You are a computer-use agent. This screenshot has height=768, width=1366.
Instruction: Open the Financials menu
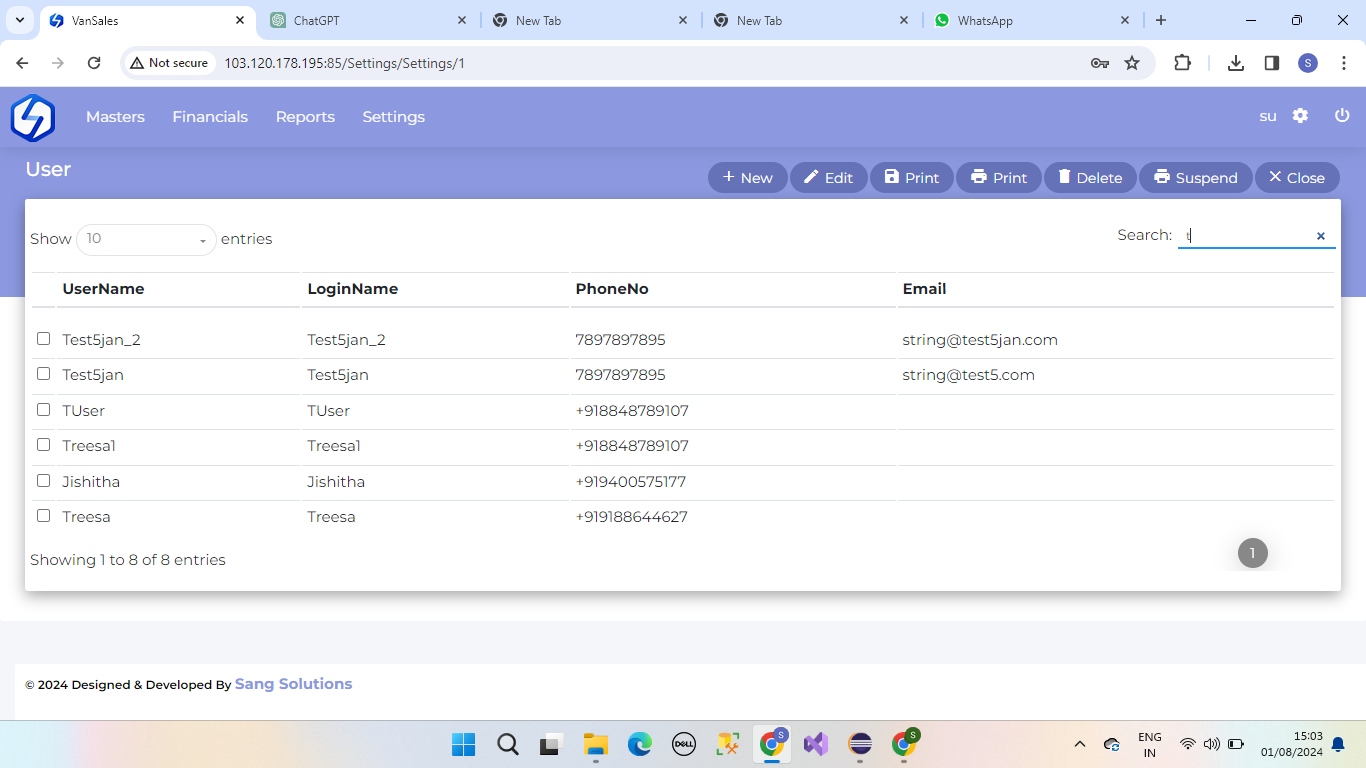210,117
